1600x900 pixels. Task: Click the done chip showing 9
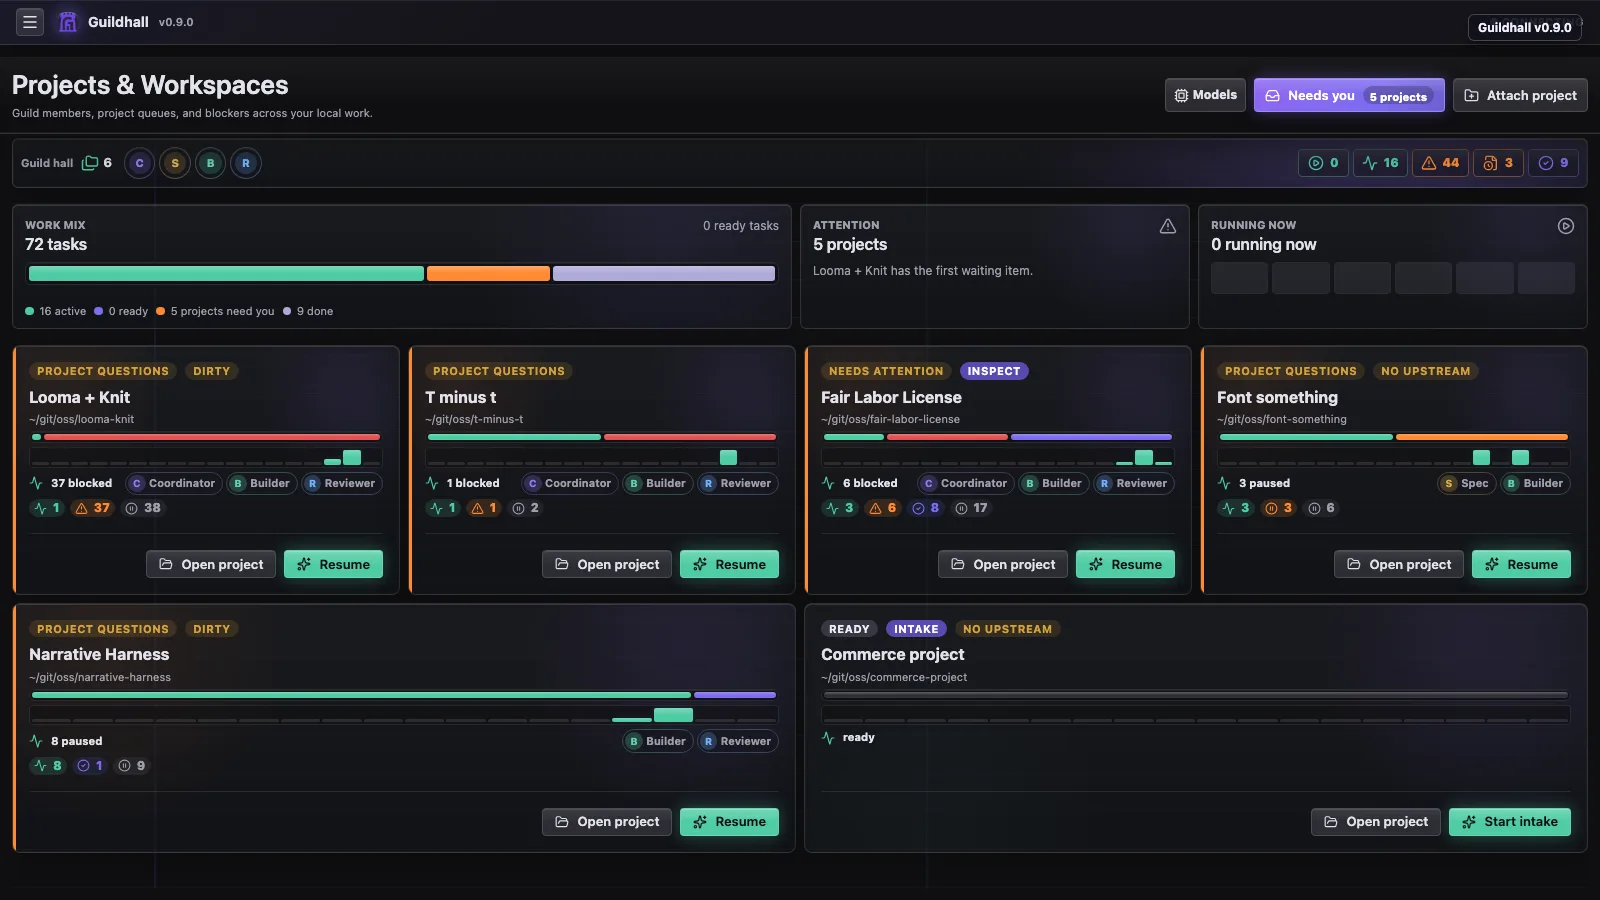pos(1553,163)
